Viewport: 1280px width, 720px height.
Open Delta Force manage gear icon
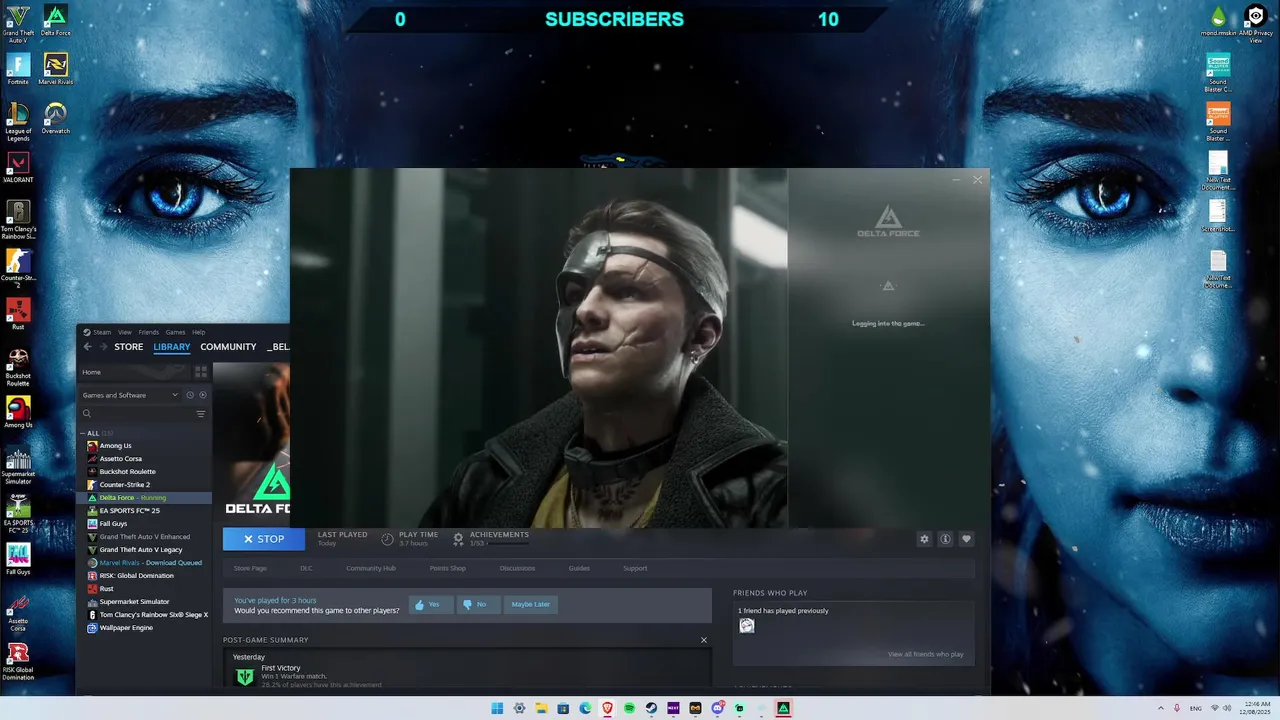click(x=924, y=539)
